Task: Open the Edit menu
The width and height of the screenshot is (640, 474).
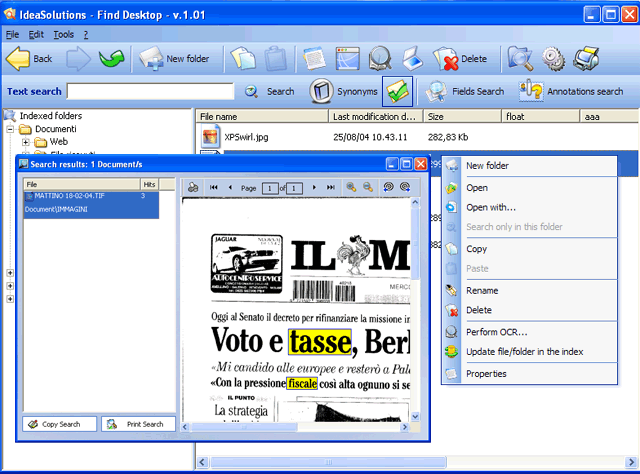Action: click(x=36, y=35)
